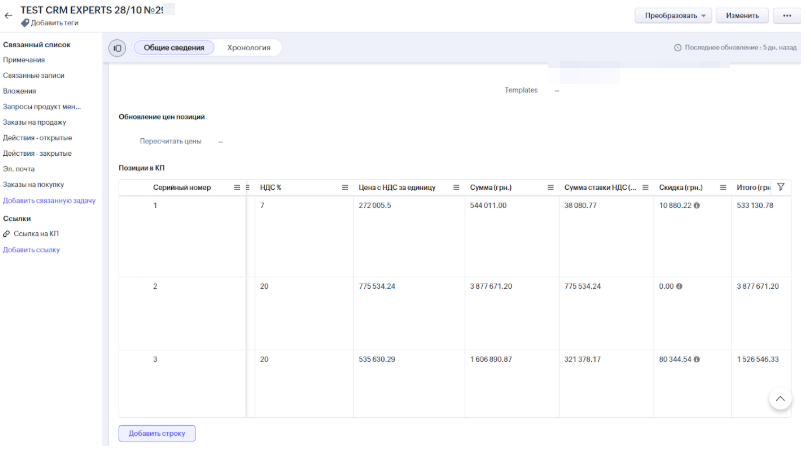
Task: Open Действия - закрытые in sidebar
Action: [37, 153]
